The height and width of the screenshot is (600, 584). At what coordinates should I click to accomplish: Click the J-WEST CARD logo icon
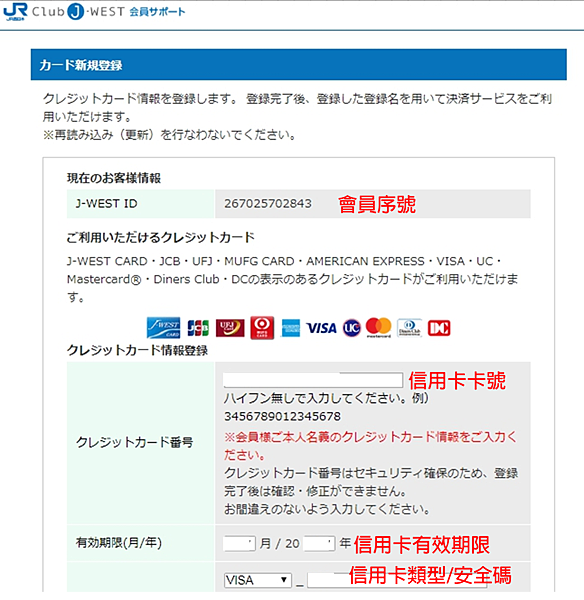point(163,328)
